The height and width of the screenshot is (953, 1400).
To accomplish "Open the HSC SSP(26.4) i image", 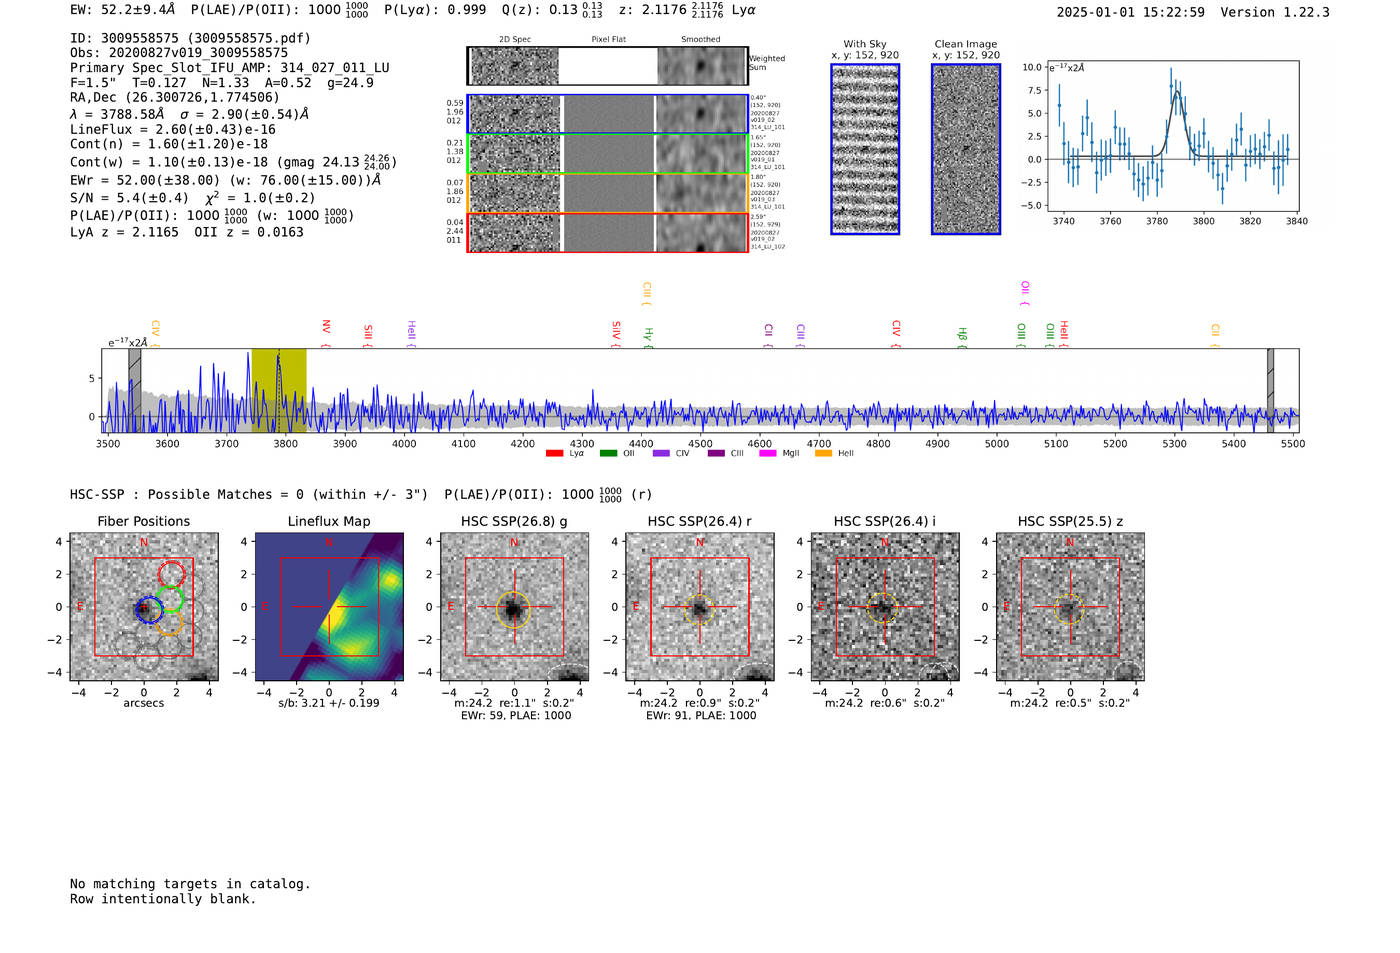I will point(885,607).
